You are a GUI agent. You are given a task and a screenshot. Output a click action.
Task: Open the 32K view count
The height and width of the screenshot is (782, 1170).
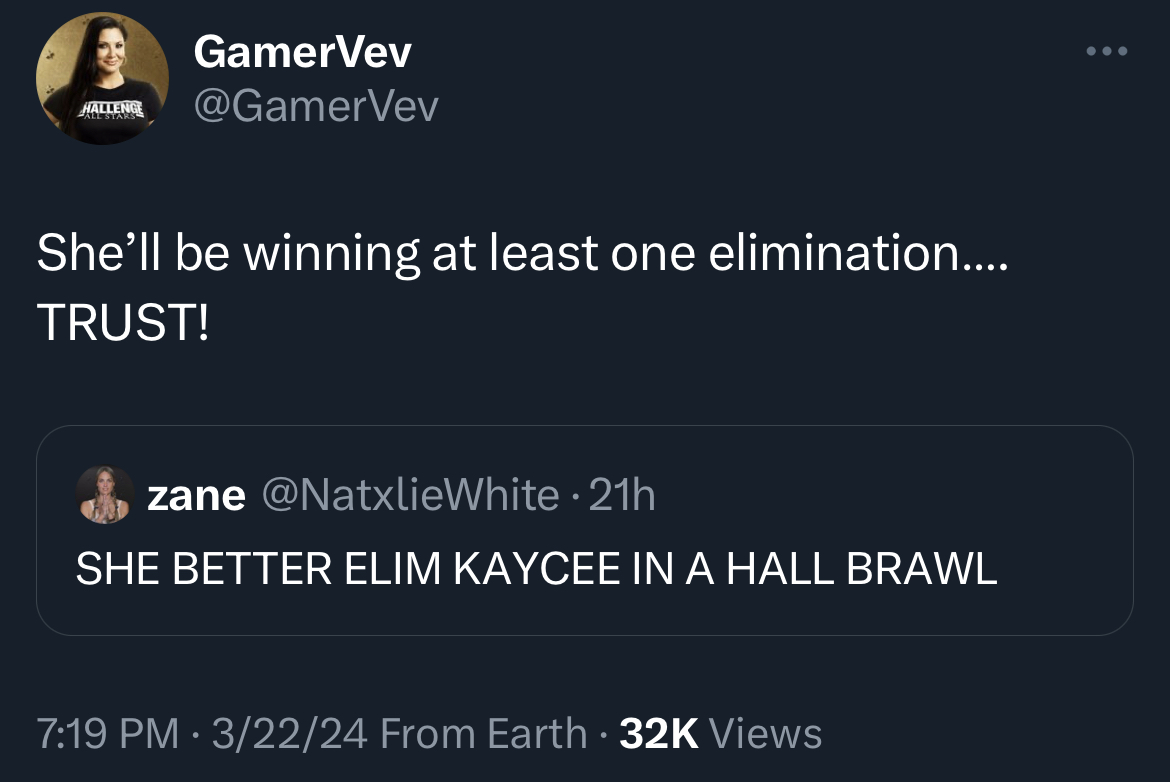658,733
